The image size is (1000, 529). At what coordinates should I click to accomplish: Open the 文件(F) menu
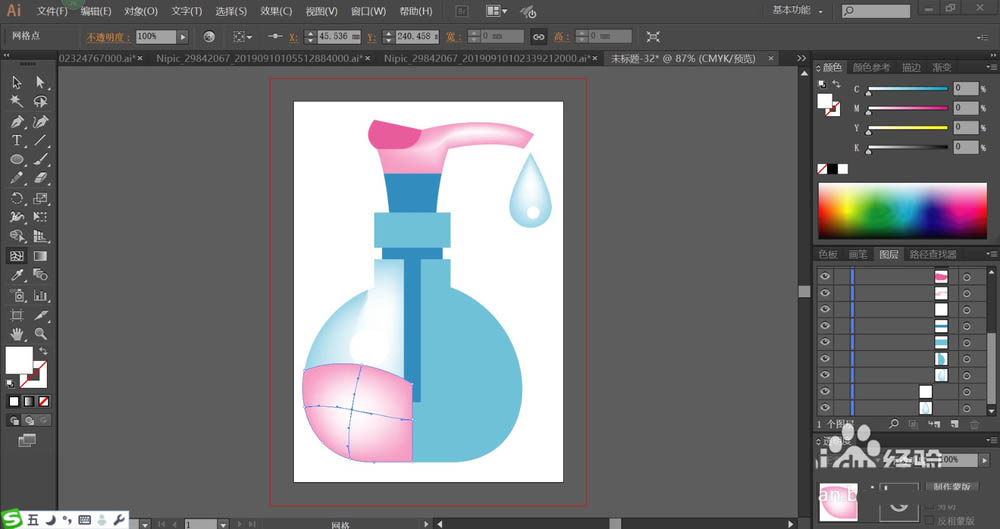click(x=52, y=11)
